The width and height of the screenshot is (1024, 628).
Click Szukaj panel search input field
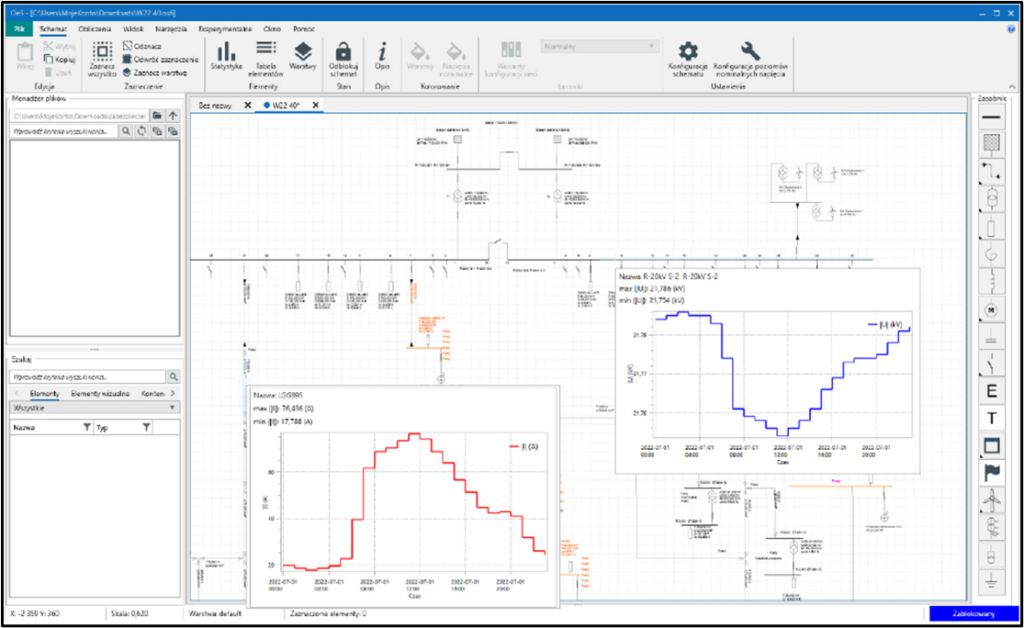88,377
